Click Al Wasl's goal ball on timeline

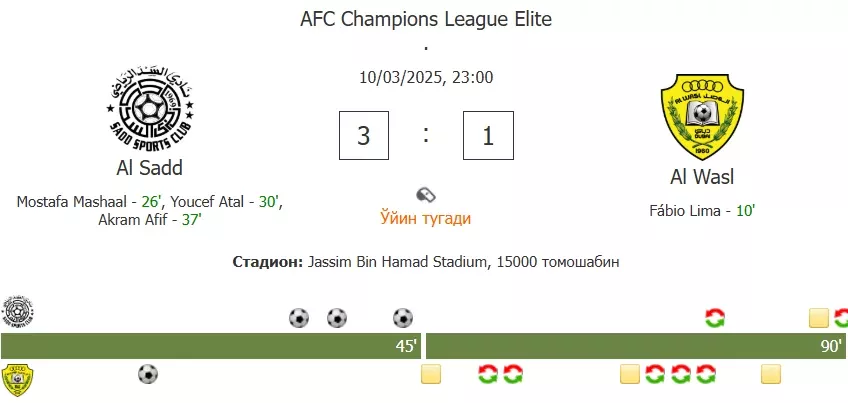148,374
